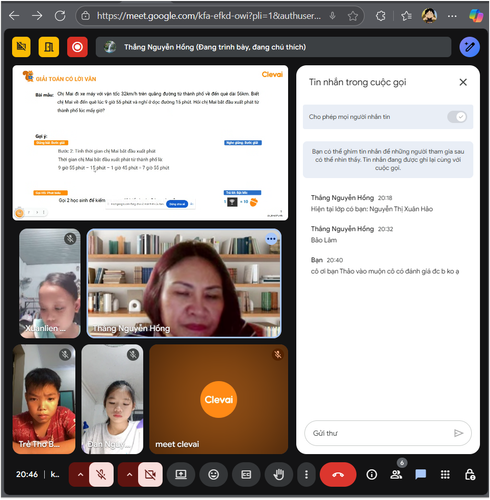Open browser settings and more menu
The image size is (490, 500).
(x=452, y=16)
